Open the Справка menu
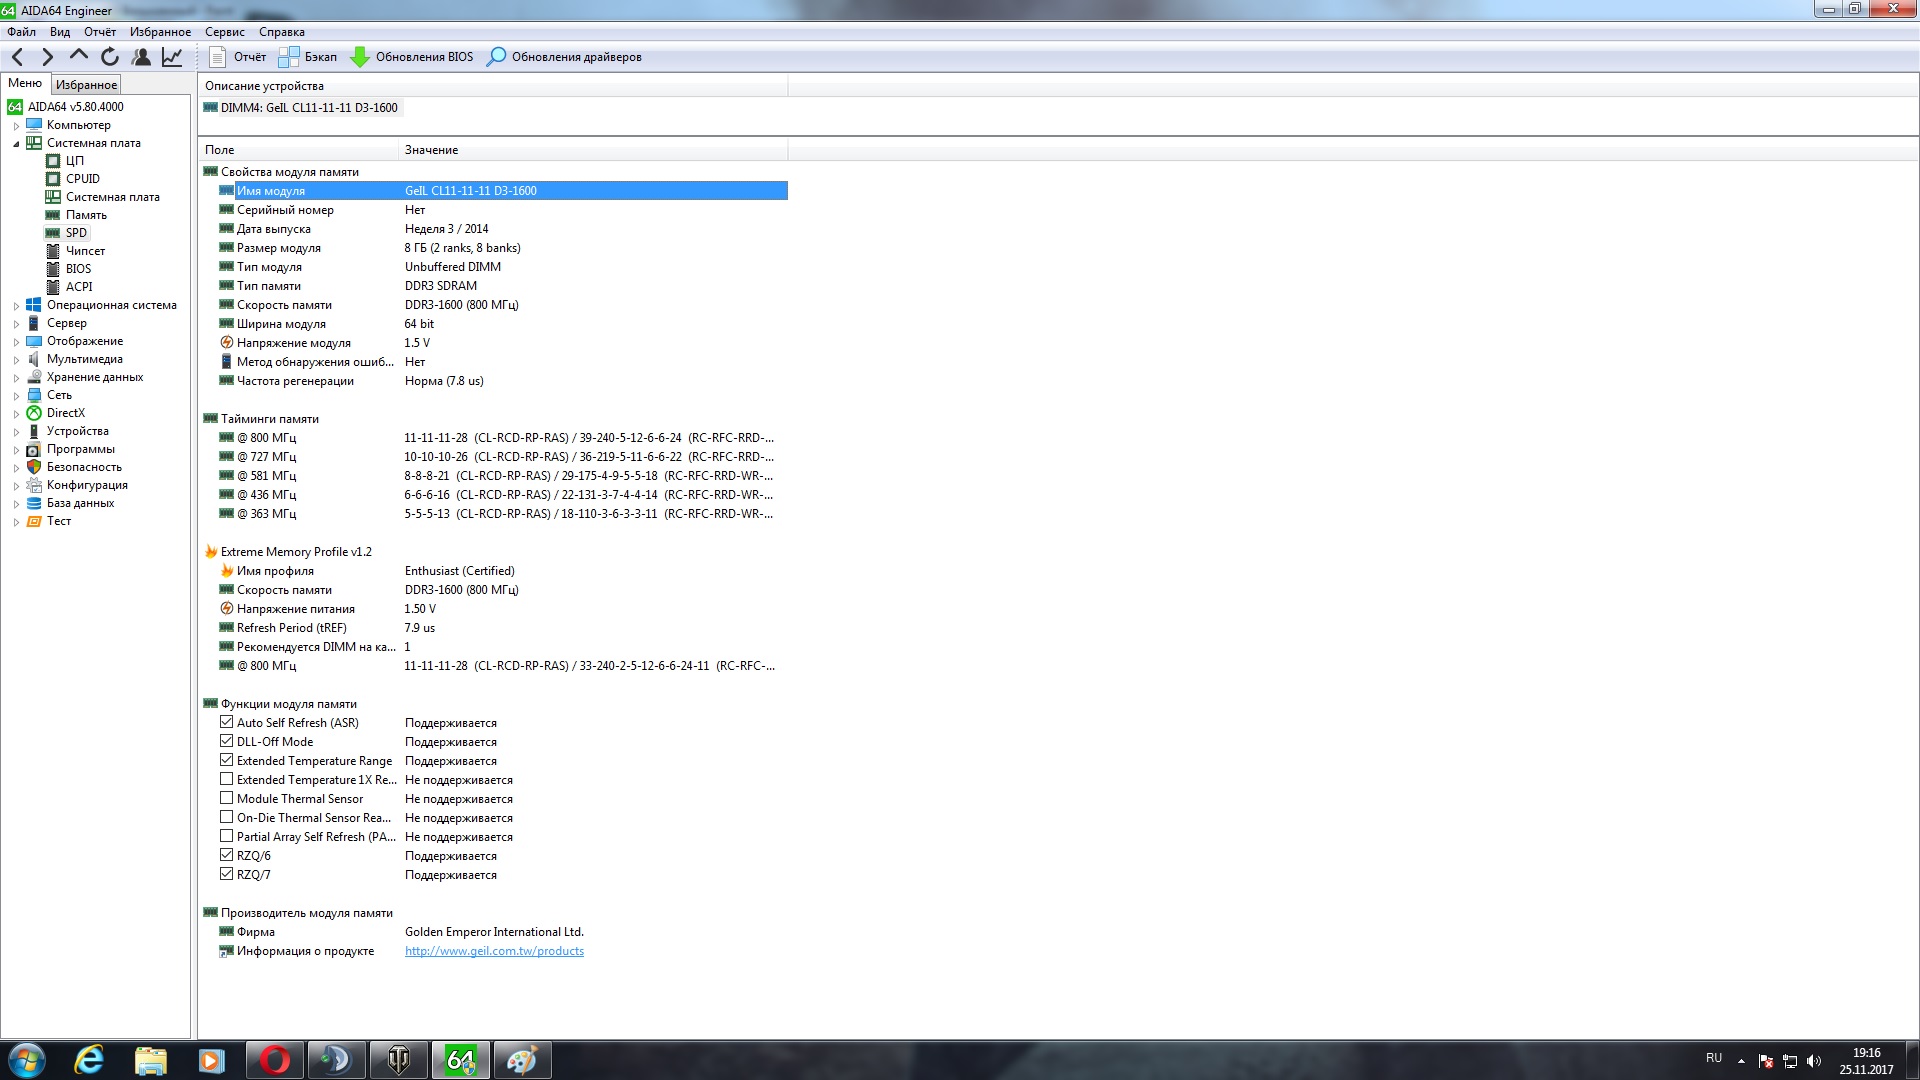Viewport: 1920px width, 1080px height. click(282, 32)
